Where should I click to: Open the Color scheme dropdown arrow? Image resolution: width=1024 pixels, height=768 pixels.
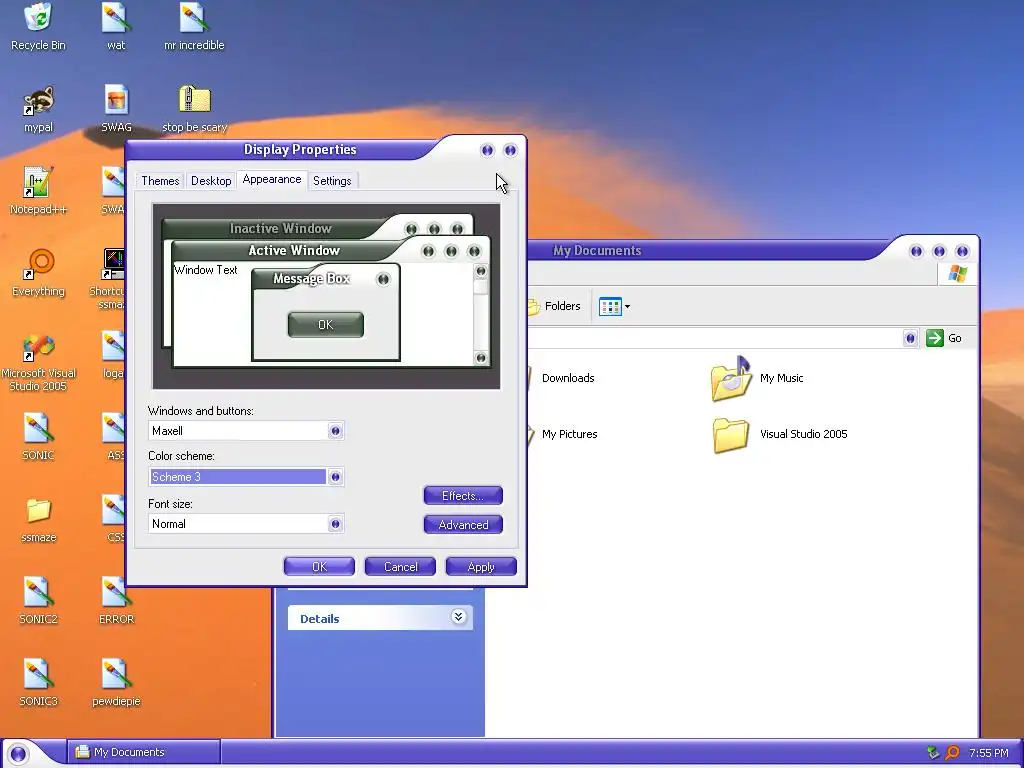pos(336,477)
